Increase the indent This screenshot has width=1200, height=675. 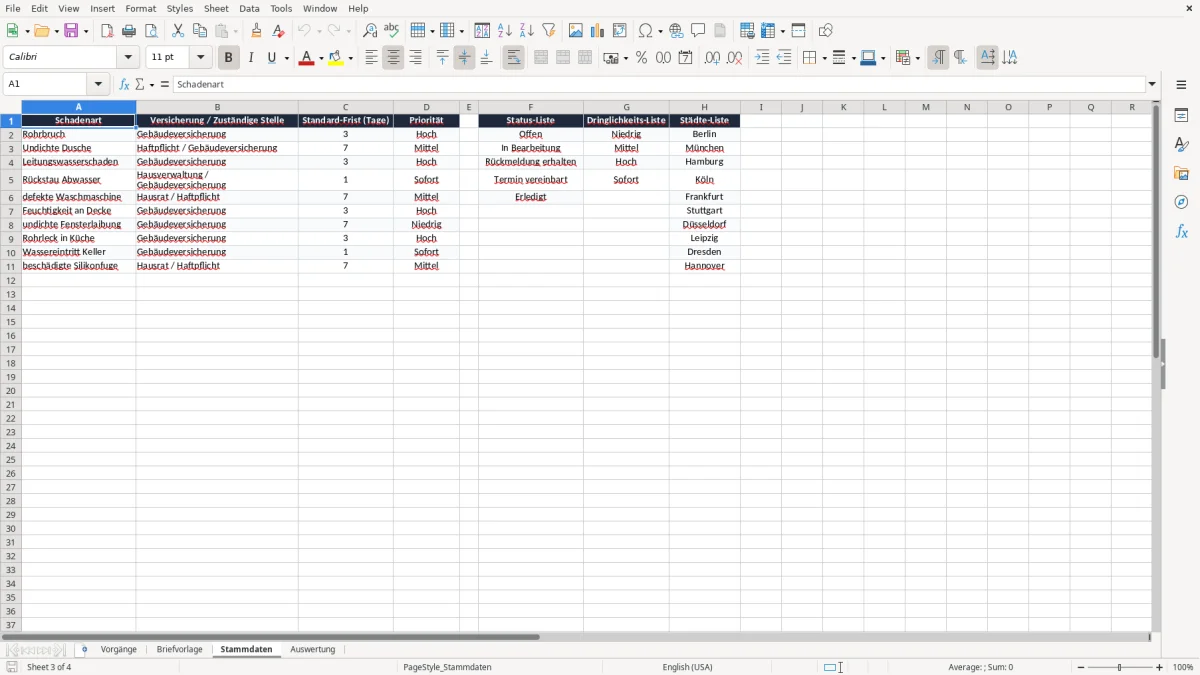[x=762, y=58]
